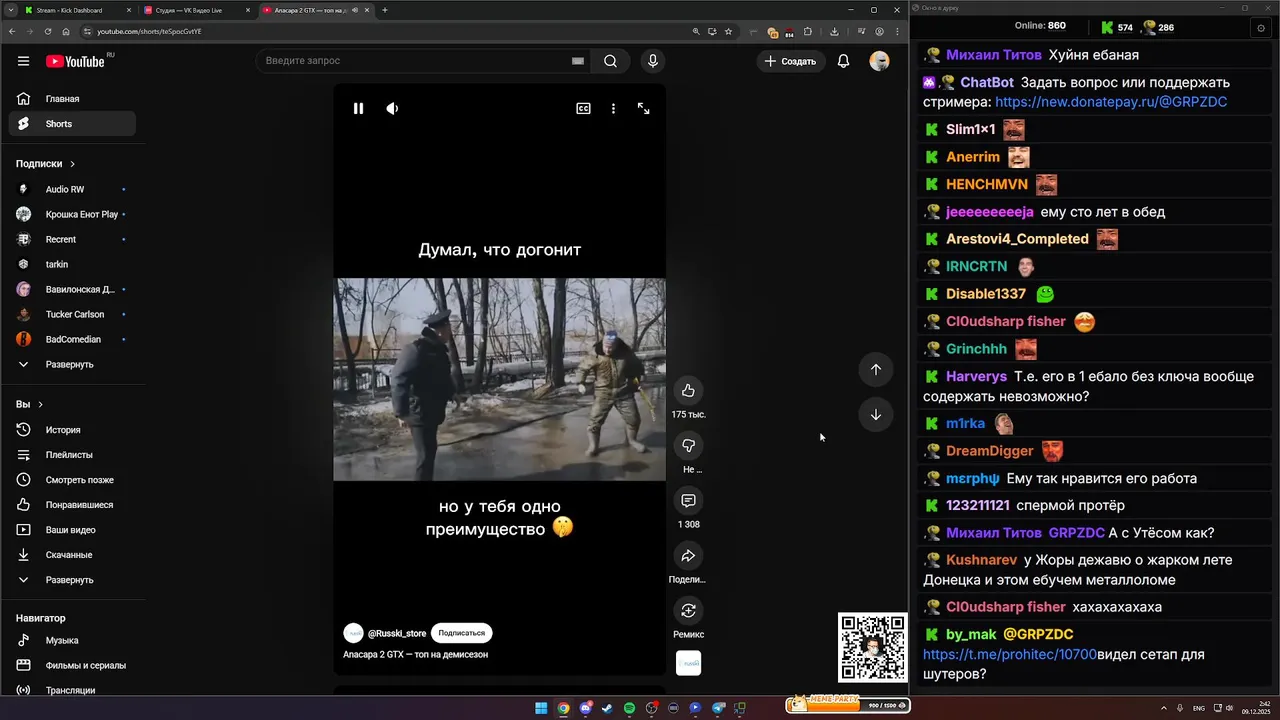The image size is (1280, 720).
Task: Open the three-dot options on the Short
Action: (613, 108)
